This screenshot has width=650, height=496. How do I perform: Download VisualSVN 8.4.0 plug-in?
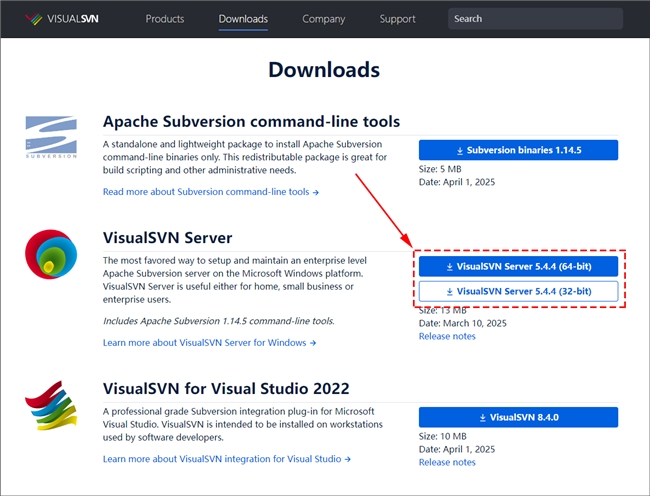click(x=518, y=417)
